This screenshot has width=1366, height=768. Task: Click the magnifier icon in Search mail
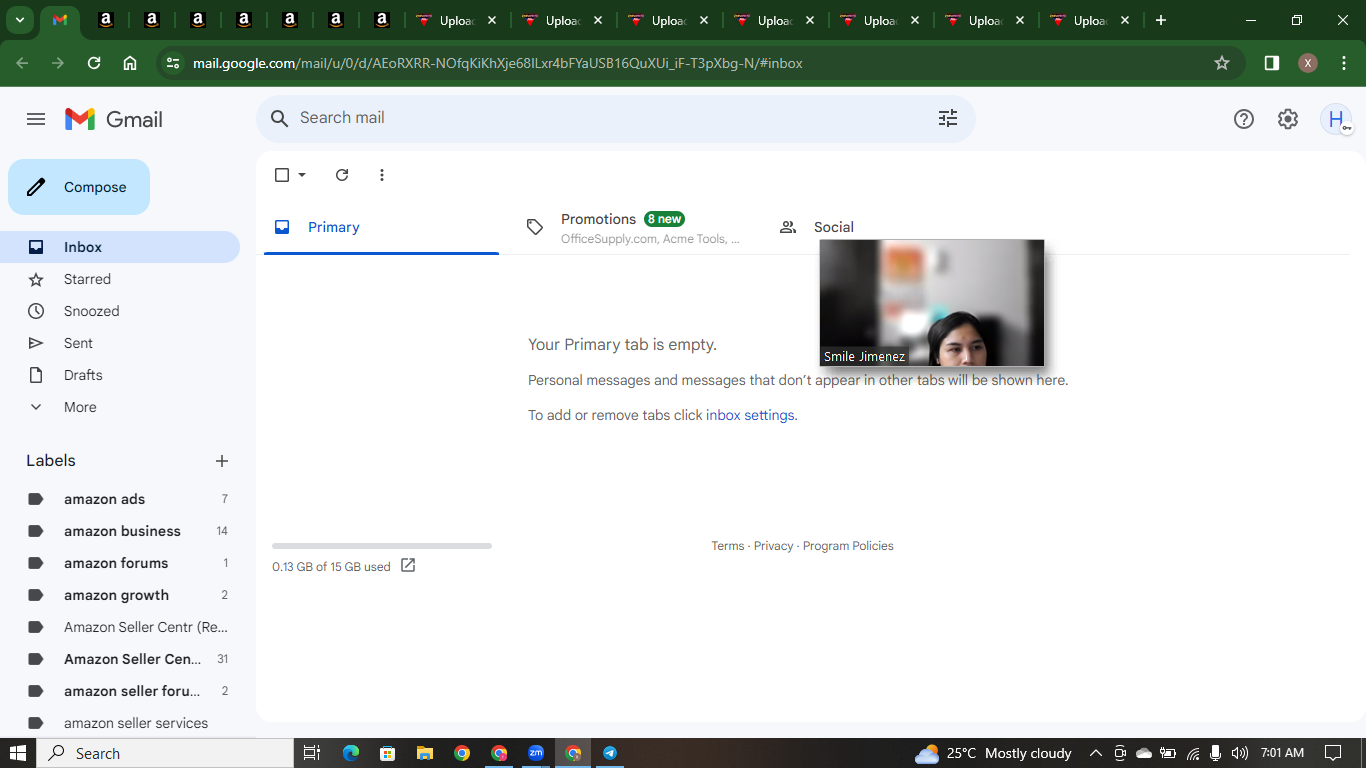280,118
